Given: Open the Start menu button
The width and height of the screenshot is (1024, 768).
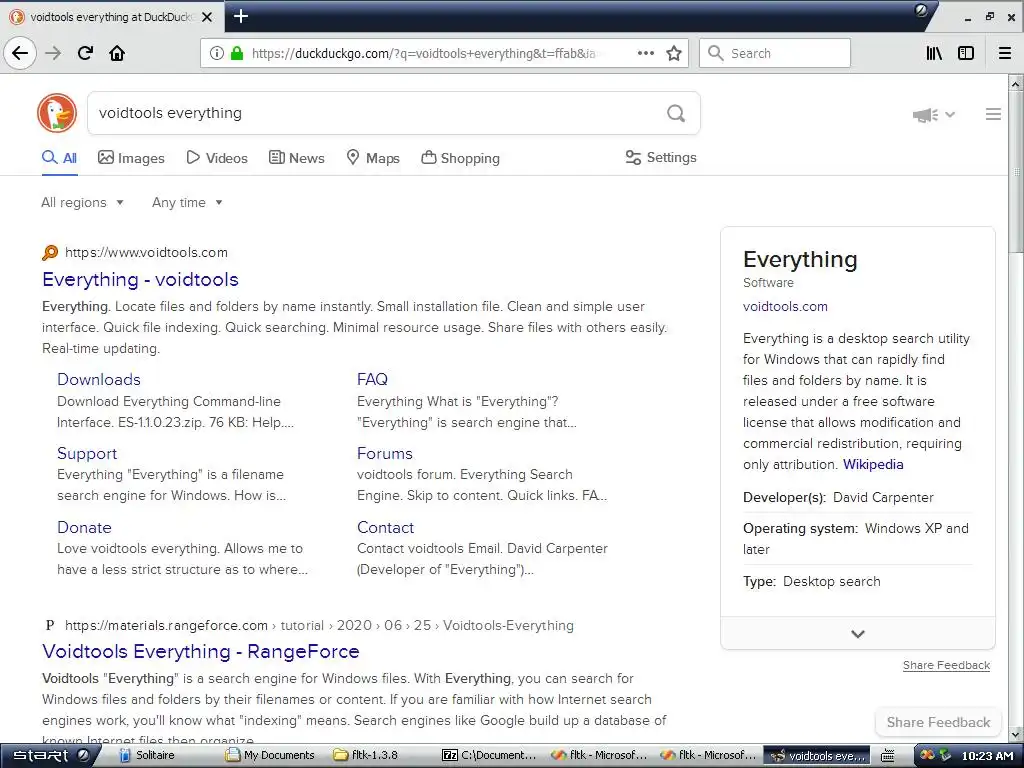Looking at the screenshot, I should pyautogui.click(x=50, y=756).
